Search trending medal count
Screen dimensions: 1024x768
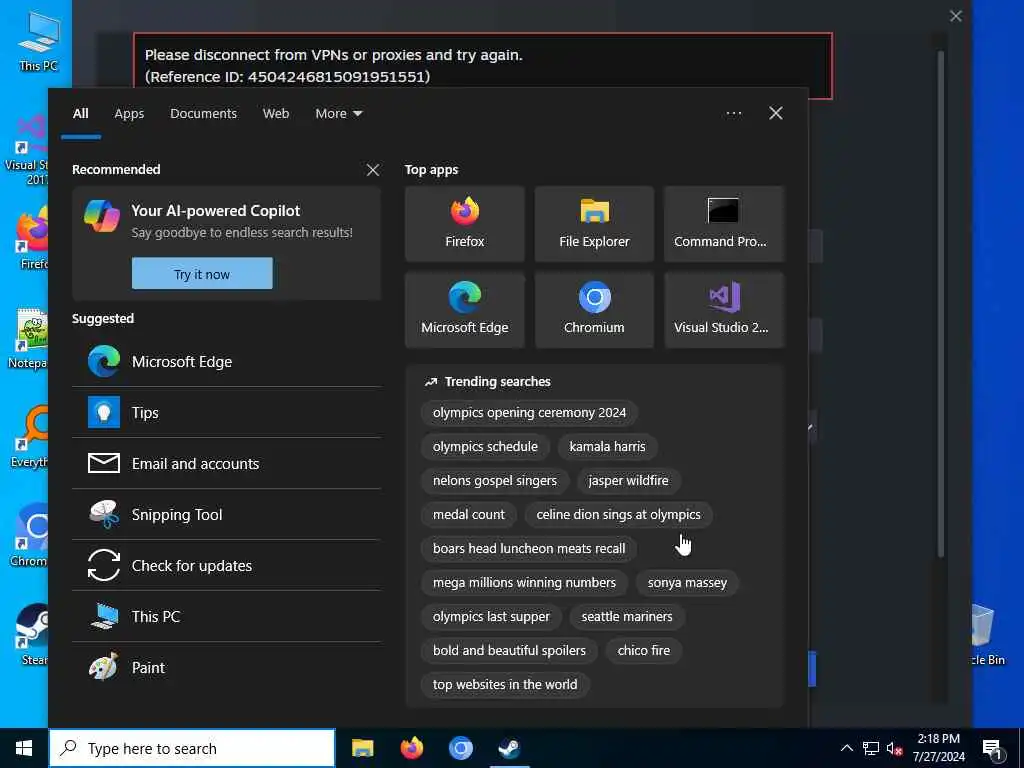(x=469, y=515)
